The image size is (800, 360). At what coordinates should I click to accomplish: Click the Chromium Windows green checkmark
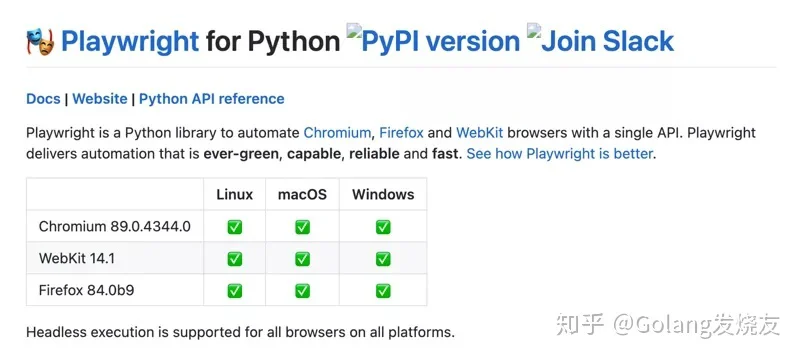[x=383, y=226]
